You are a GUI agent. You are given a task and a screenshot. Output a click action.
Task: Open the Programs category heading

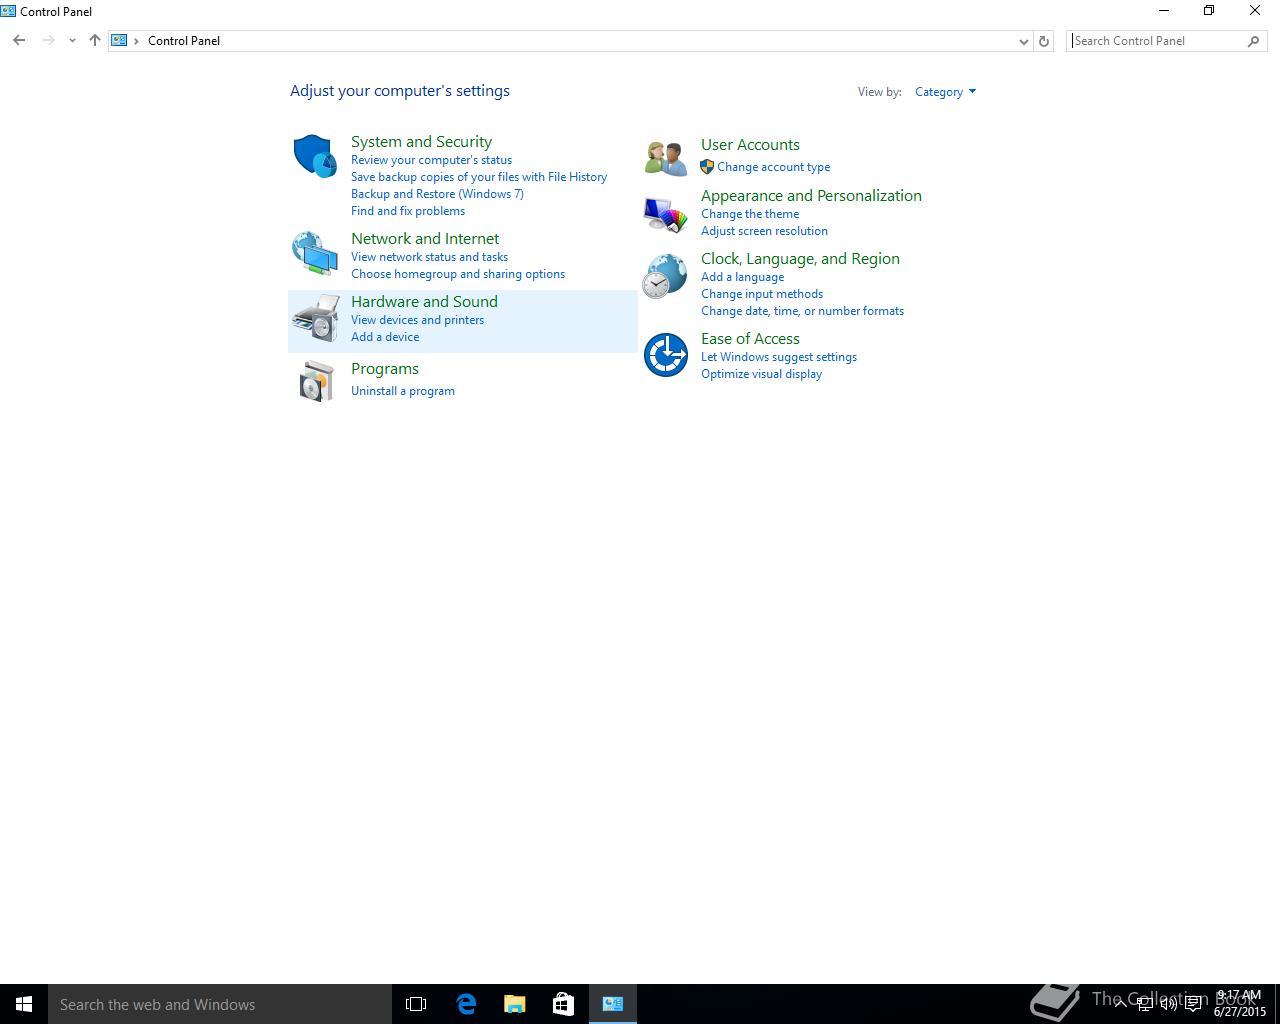tap(385, 369)
